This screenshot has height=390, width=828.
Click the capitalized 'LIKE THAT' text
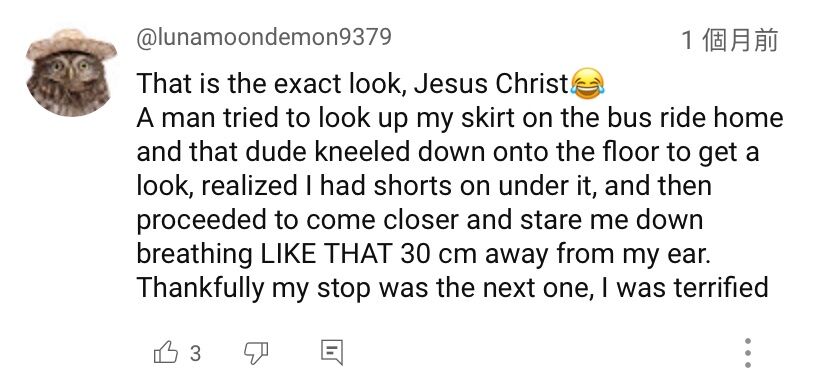coord(326,254)
